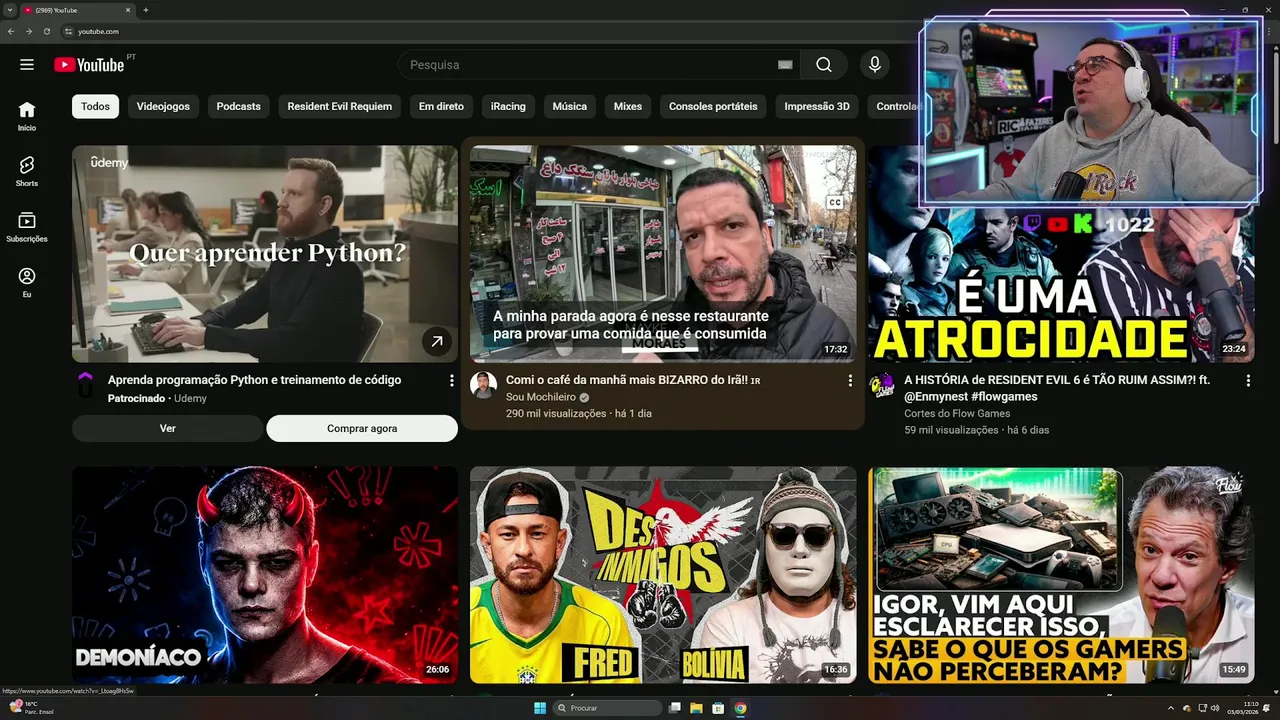Go back in browser

(x=11, y=32)
